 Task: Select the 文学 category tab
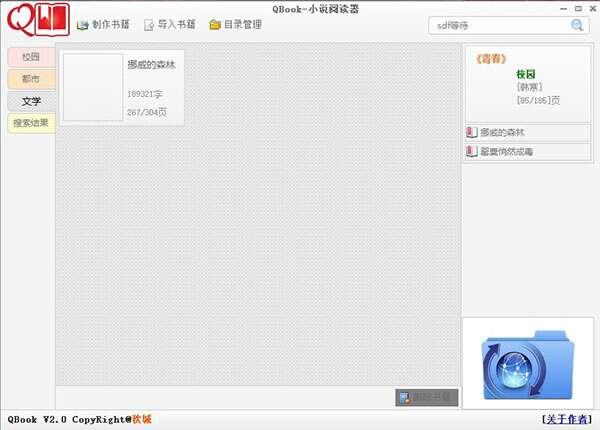pos(31,101)
